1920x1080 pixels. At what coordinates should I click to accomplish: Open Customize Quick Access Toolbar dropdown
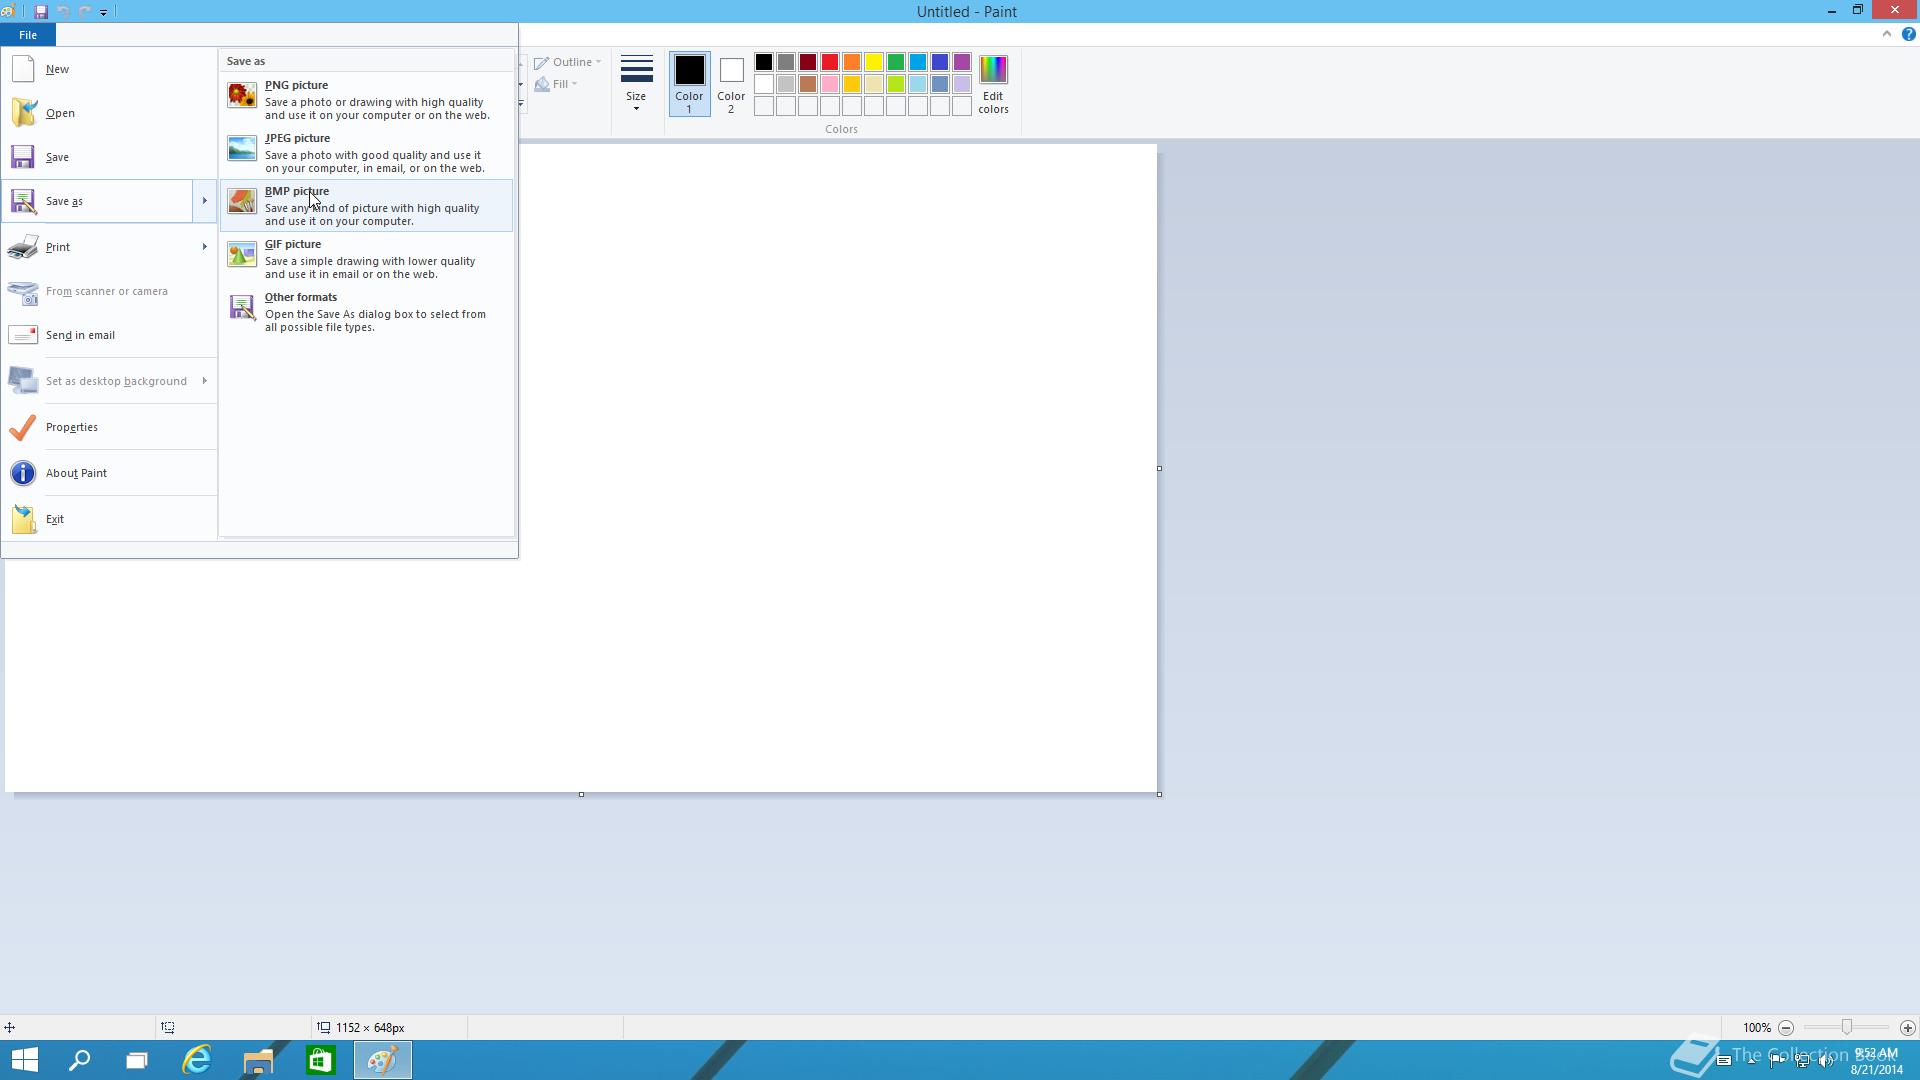click(x=103, y=12)
